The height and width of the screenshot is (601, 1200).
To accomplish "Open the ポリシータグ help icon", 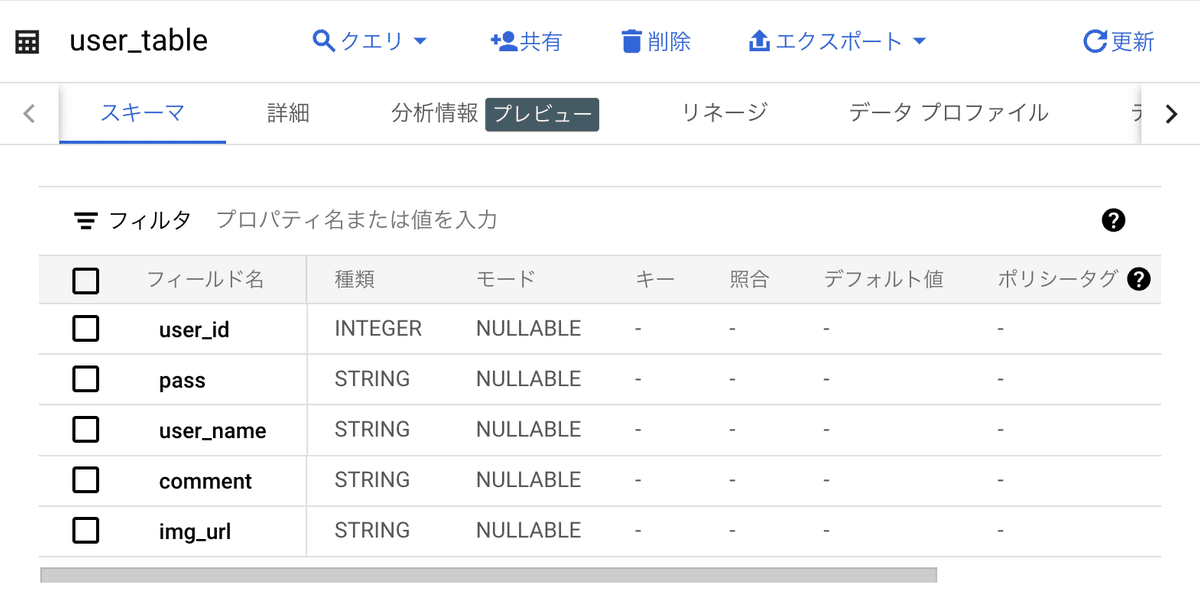I will coord(1138,279).
